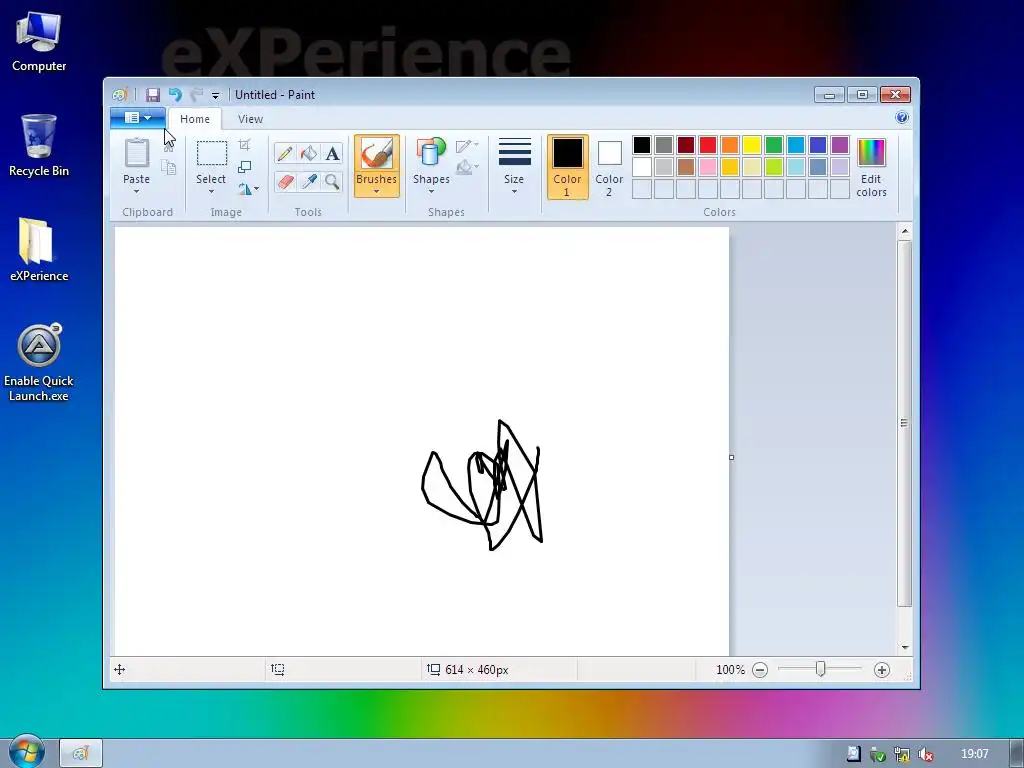Click the Redo arrow in title bar
Image resolution: width=1024 pixels, height=768 pixels.
197,95
